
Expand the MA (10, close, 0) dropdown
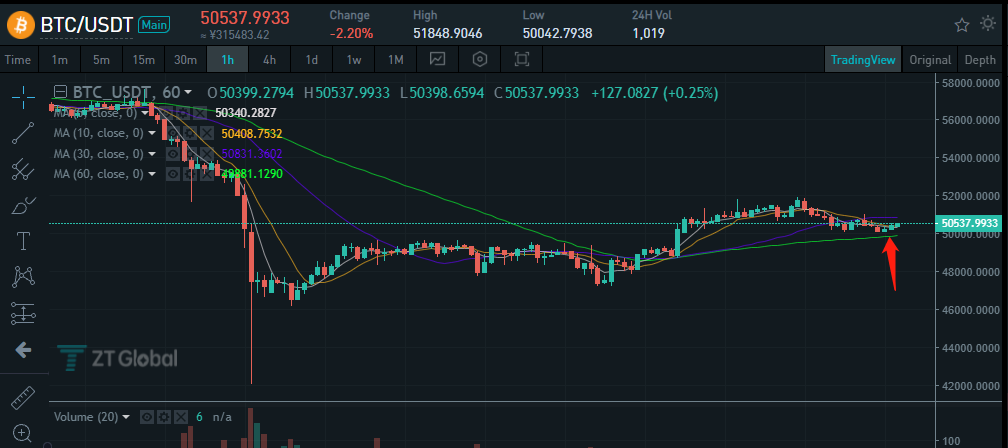(152, 134)
